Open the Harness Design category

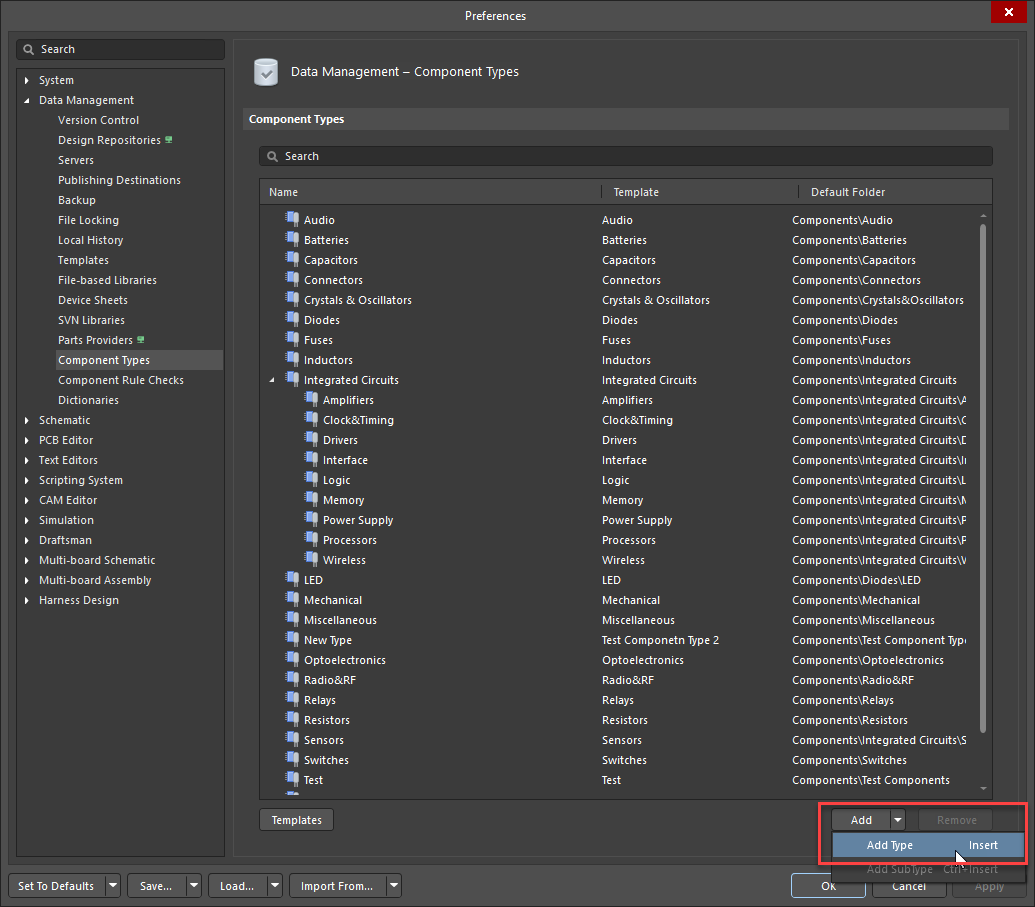(x=79, y=600)
